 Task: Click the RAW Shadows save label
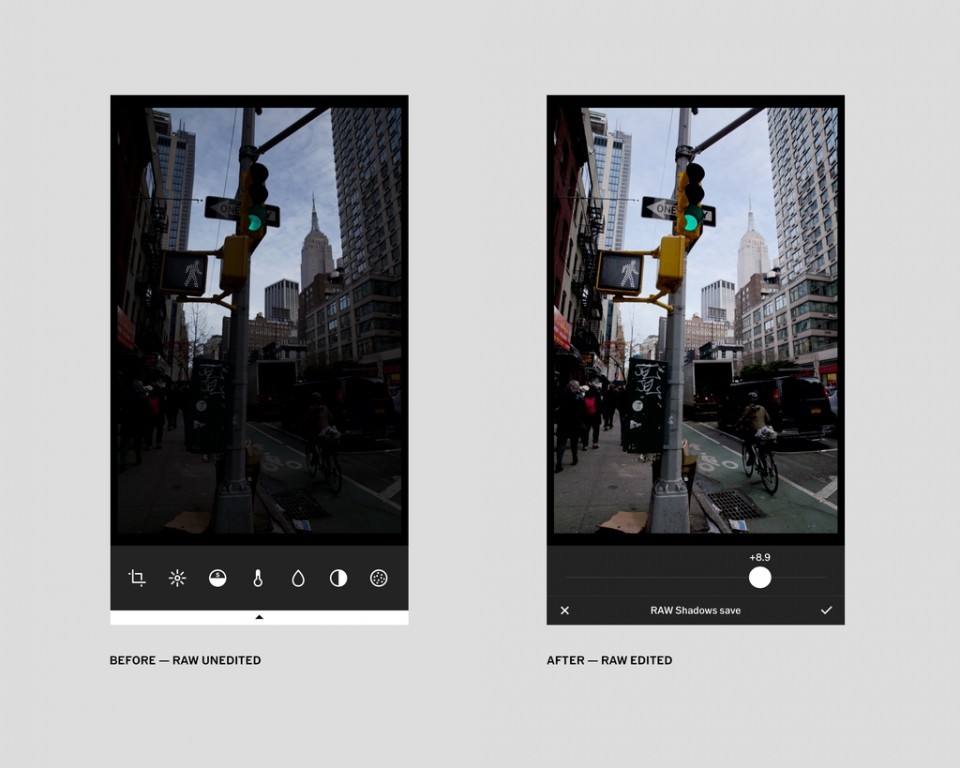pos(696,610)
